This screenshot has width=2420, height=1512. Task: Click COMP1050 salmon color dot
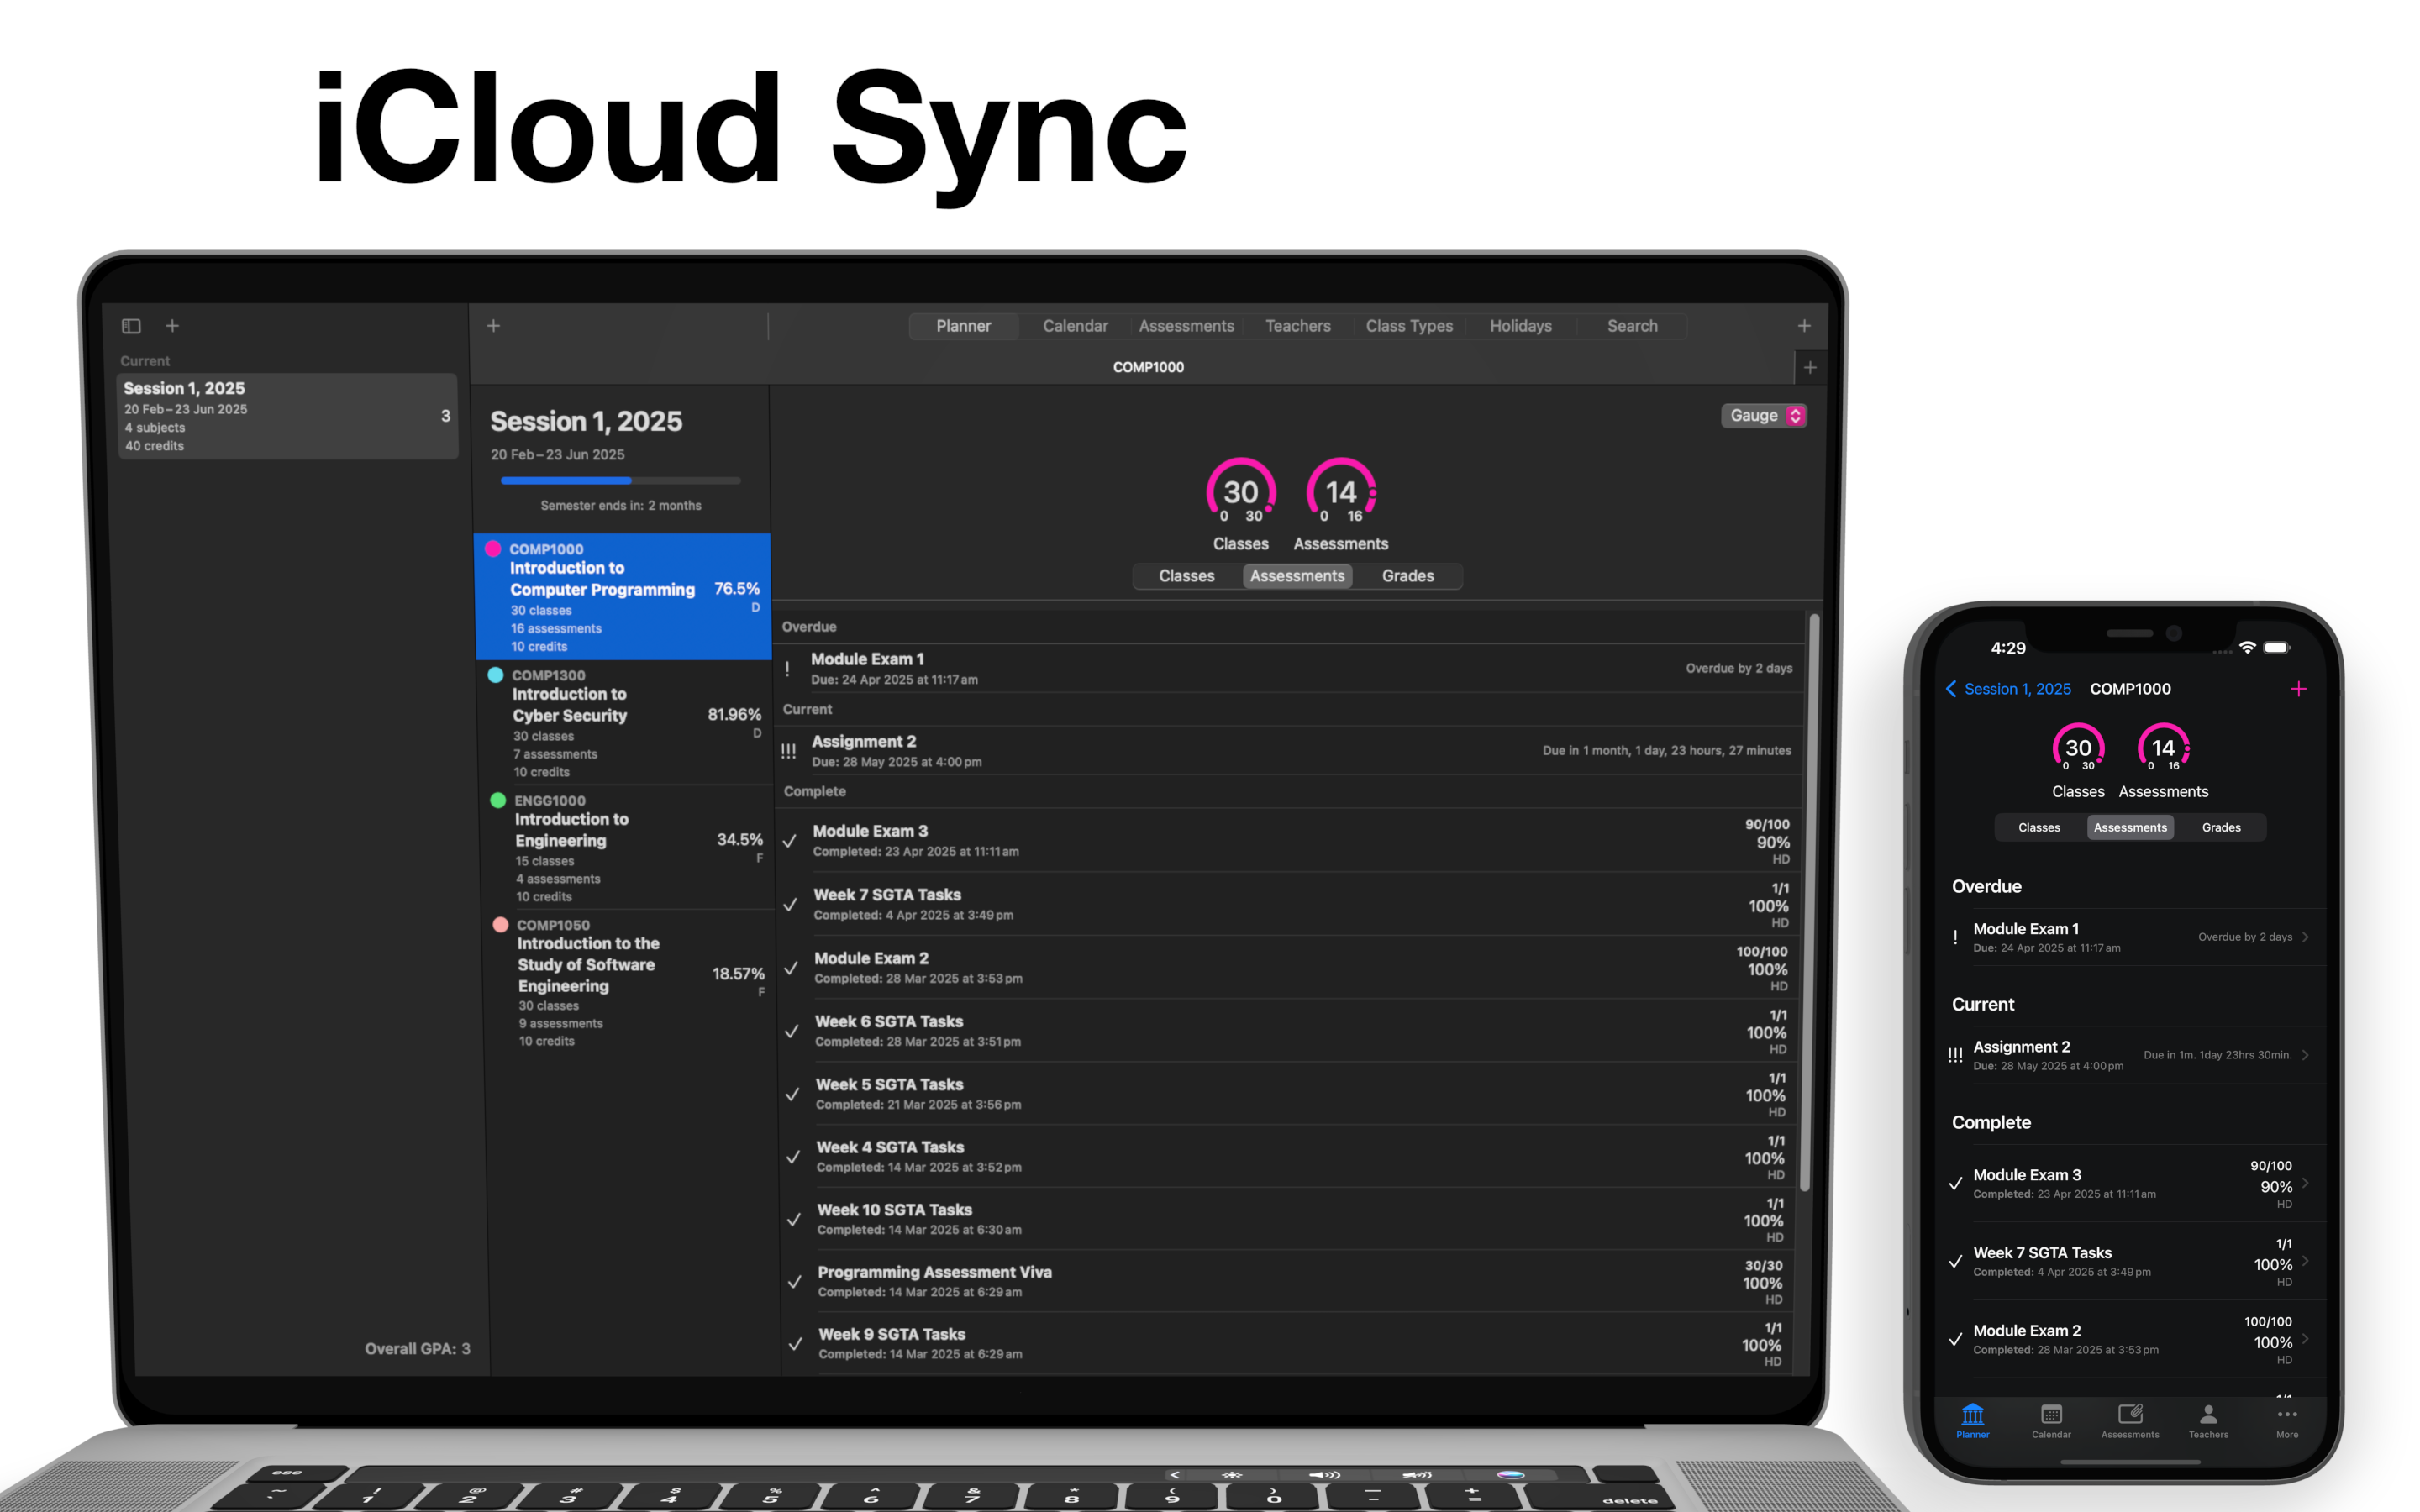pos(500,924)
